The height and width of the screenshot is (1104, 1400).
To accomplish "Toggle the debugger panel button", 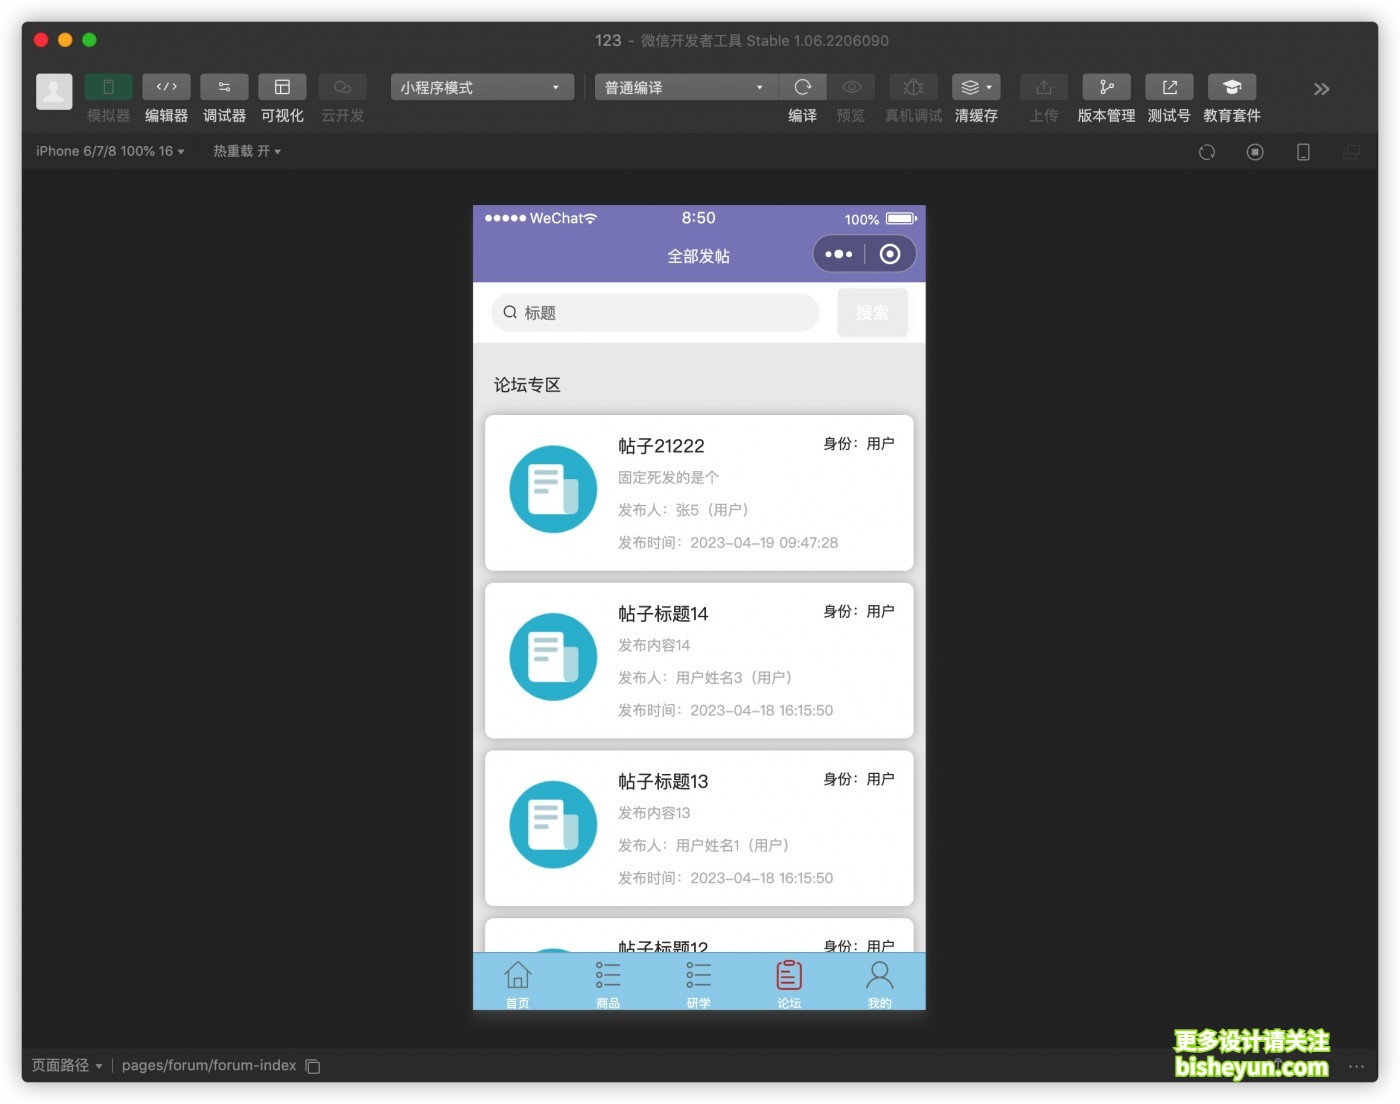I will click(x=224, y=87).
